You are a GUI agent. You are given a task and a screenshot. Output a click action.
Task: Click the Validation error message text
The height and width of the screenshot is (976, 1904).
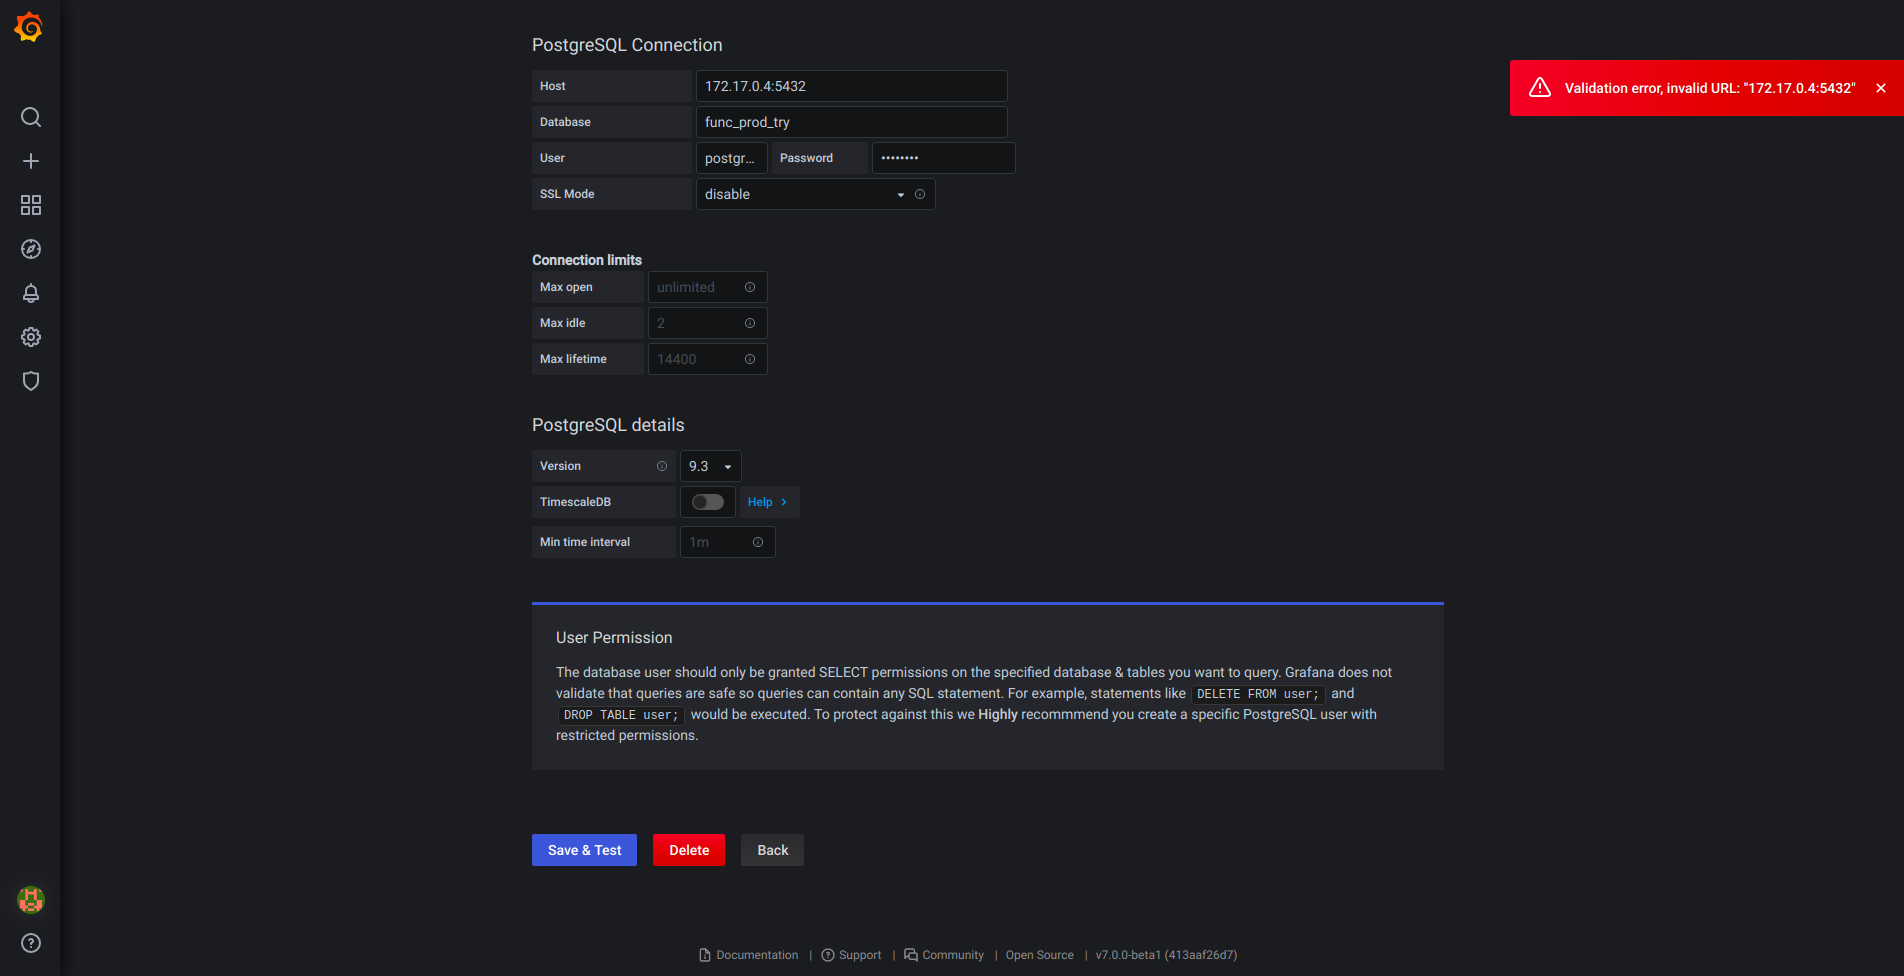(1710, 88)
